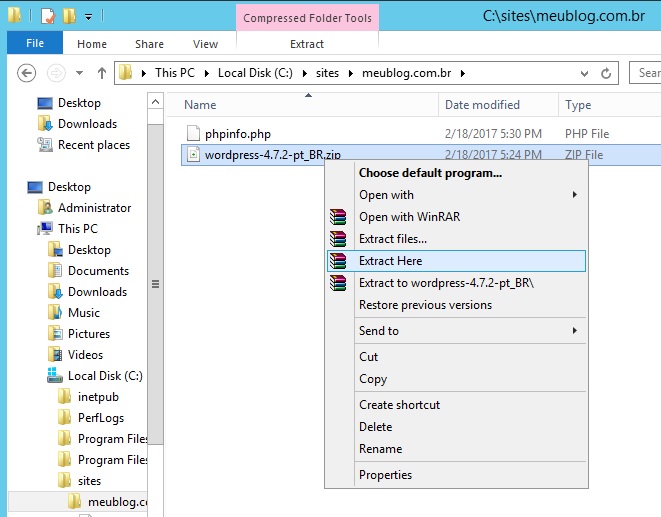Switch to the Home ribbon tab
The height and width of the screenshot is (517, 661).
tap(92, 44)
